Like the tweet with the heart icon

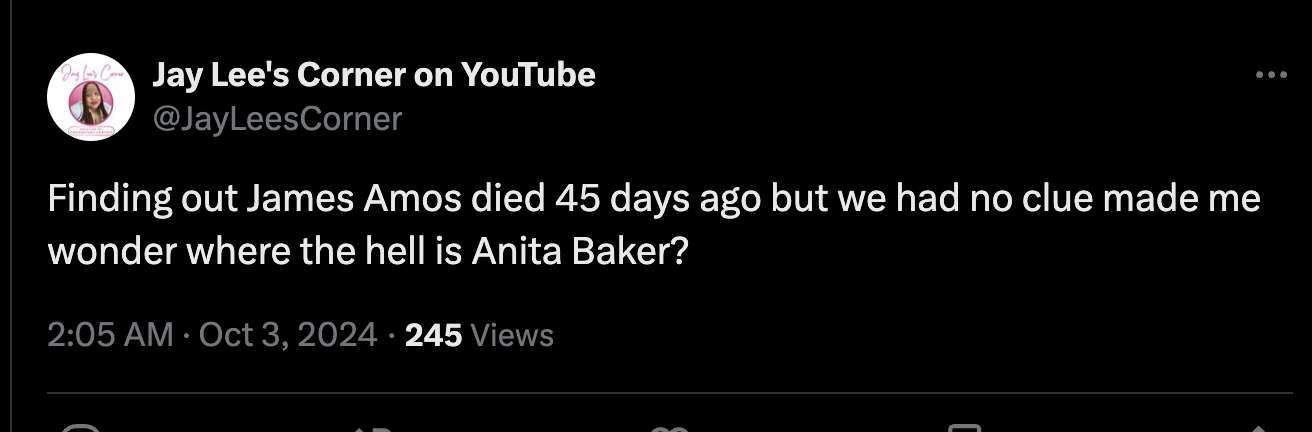(x=669, y=428)
